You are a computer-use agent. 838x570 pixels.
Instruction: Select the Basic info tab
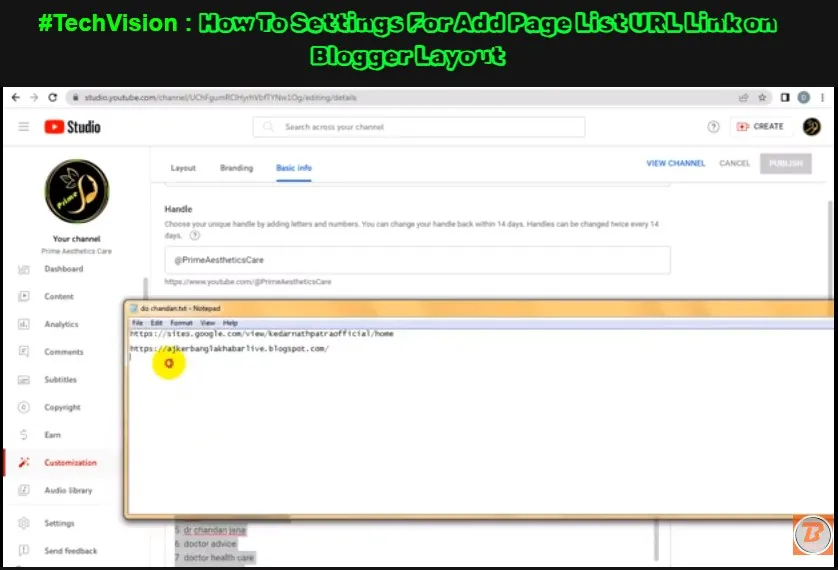(294, 168)
